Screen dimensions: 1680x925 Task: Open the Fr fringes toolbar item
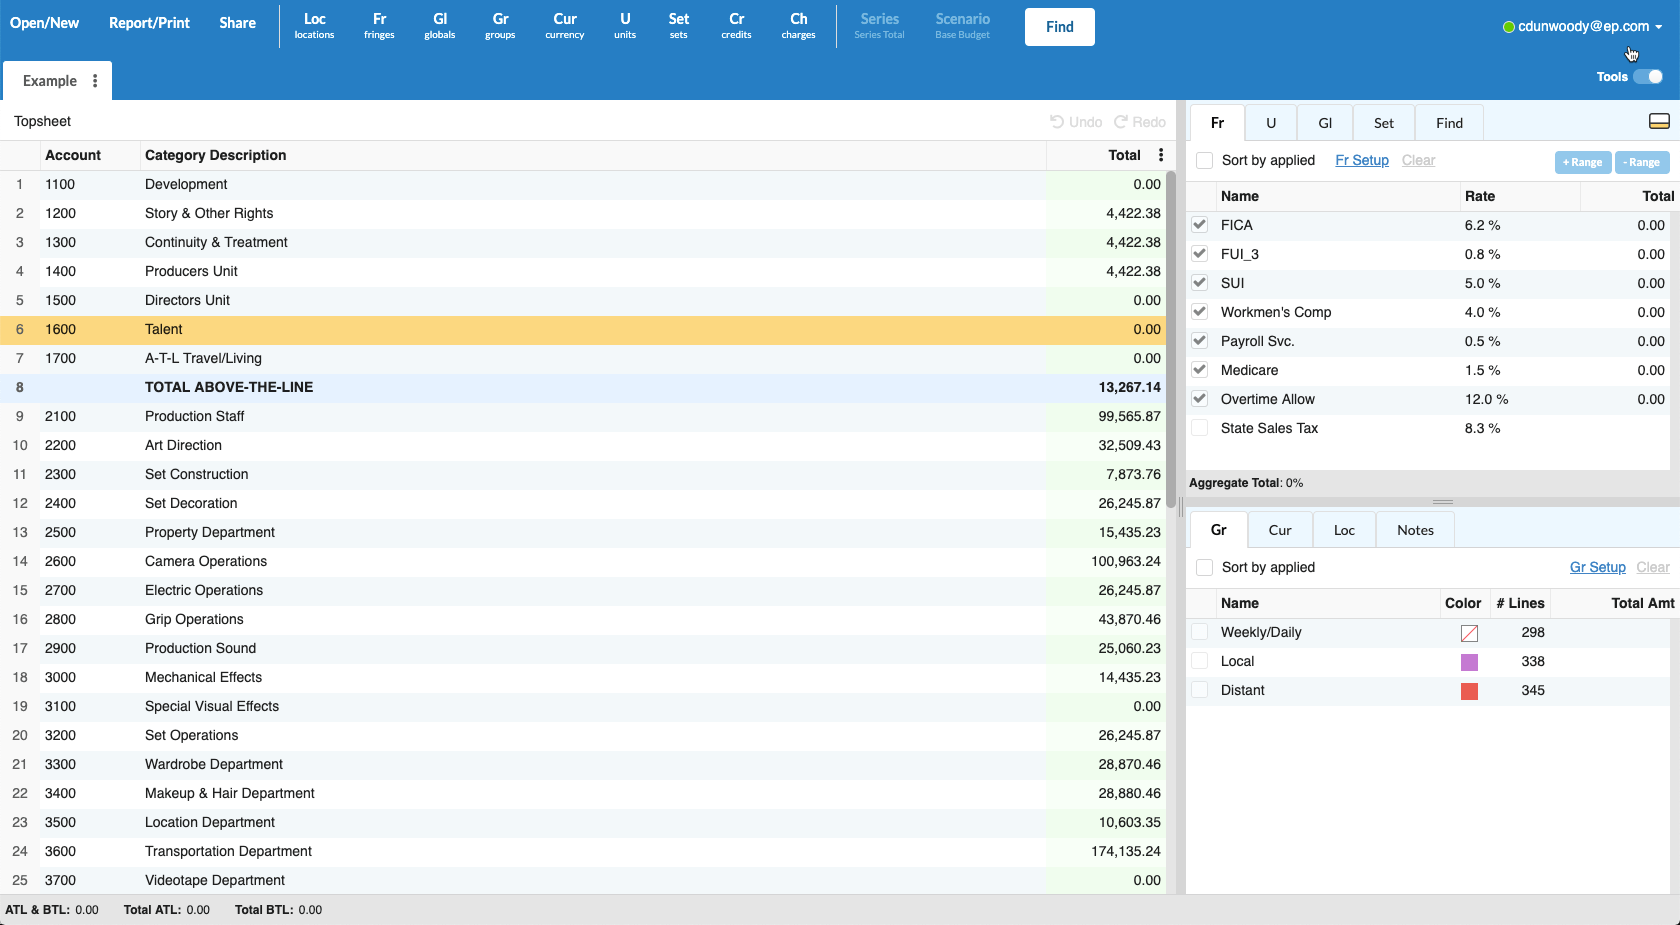[x=379, y=26]
